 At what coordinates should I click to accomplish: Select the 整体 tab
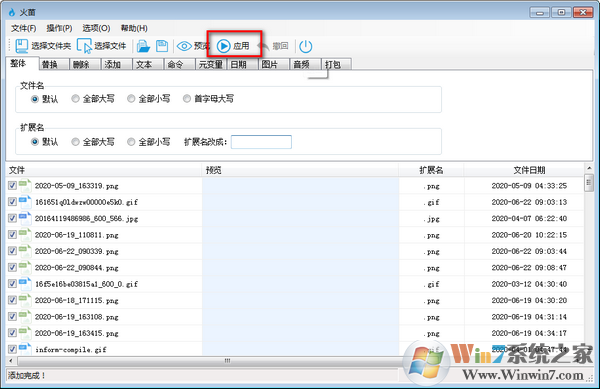point(23,63)
